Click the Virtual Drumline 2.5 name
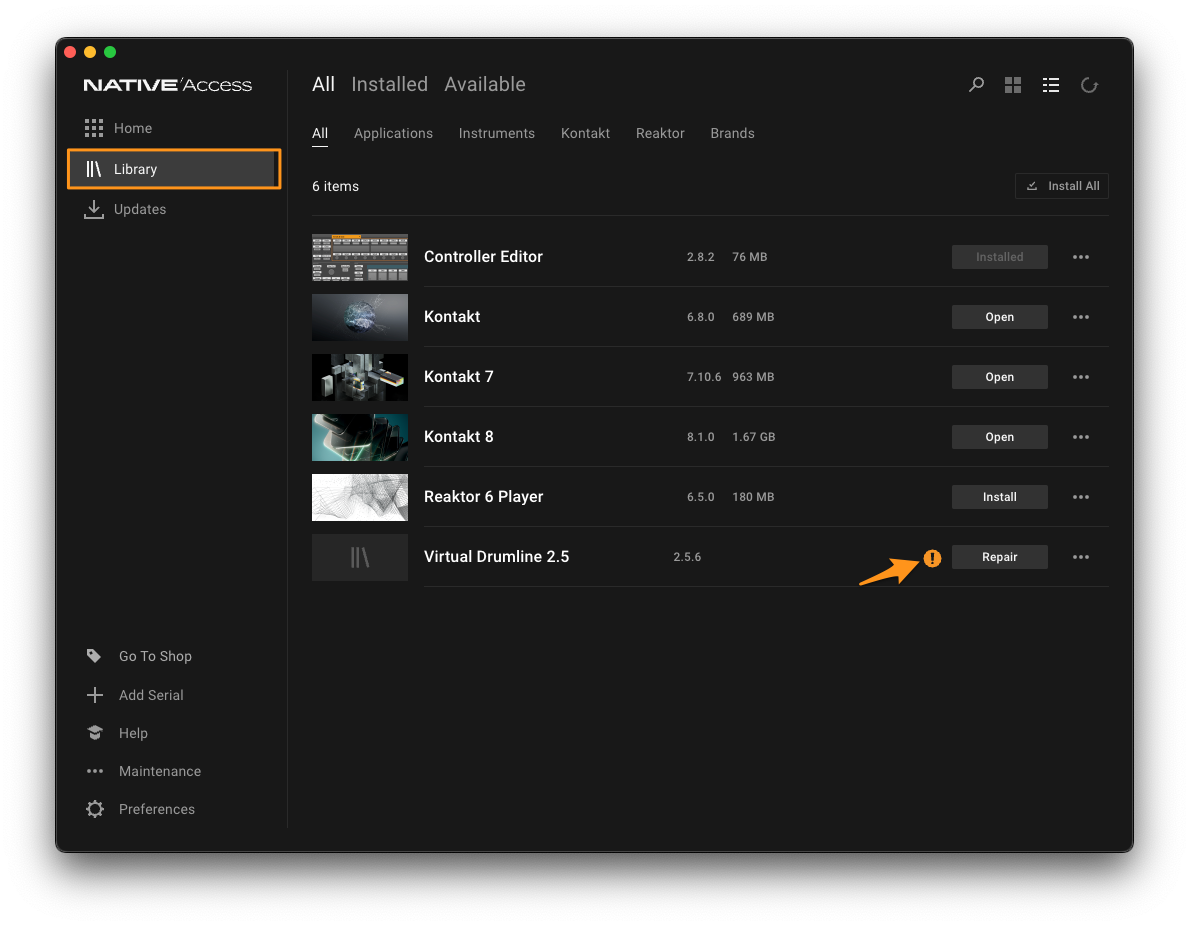The height and width of the screenshot is (926, 1189). (497, 557)
